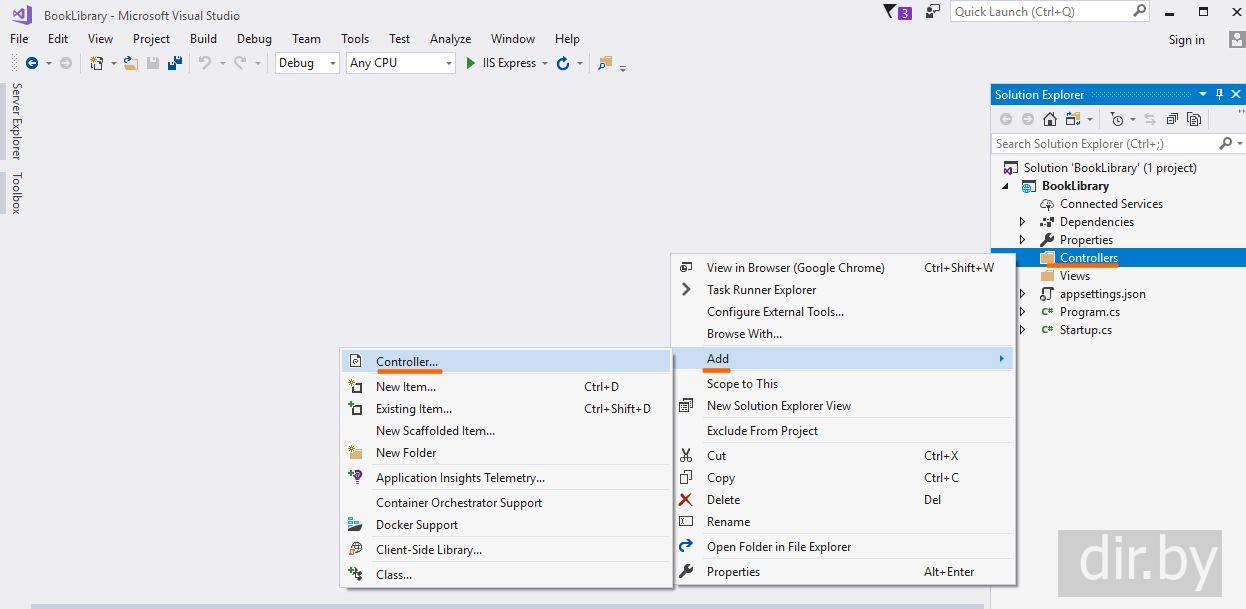1246x609 pixels.
Task: Choose Existing Item... from the submenu
Action: (x=506, y=408)
